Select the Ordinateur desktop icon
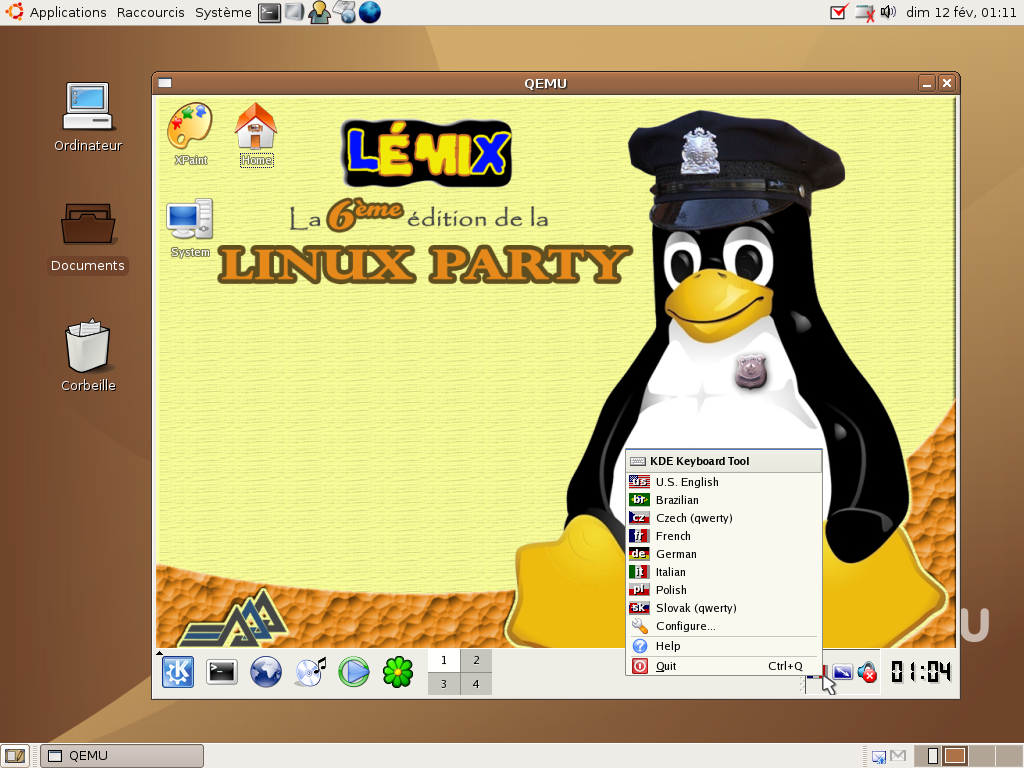The width and height of the screenshot is (1024, 768). point(88,118)
